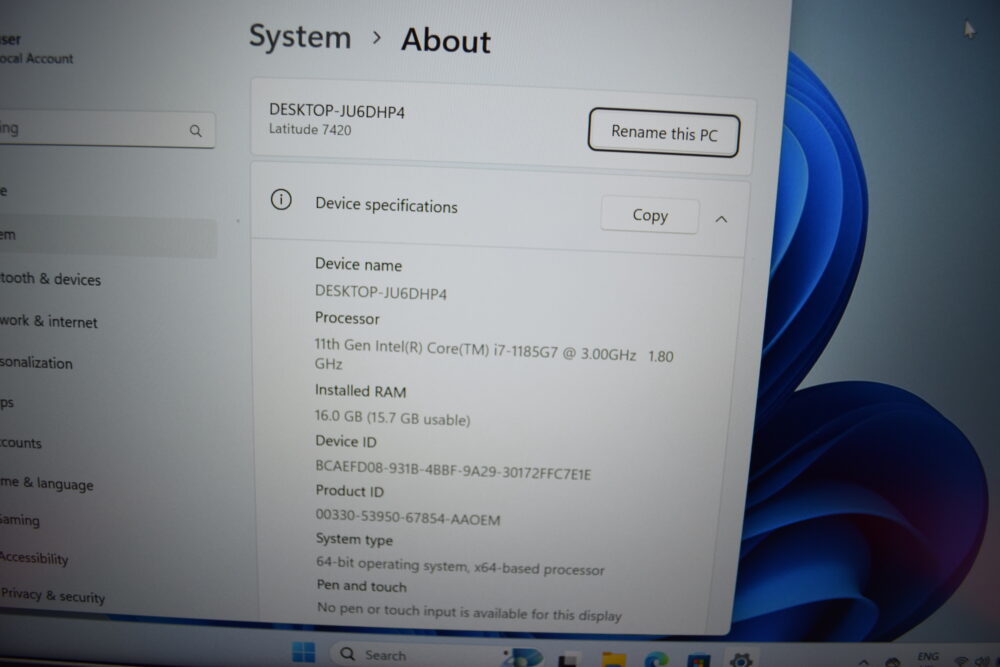Viewport: 1000px width, 667px height.
Task: Go back to System in the breadcrumb
Action: click(300, 36)
